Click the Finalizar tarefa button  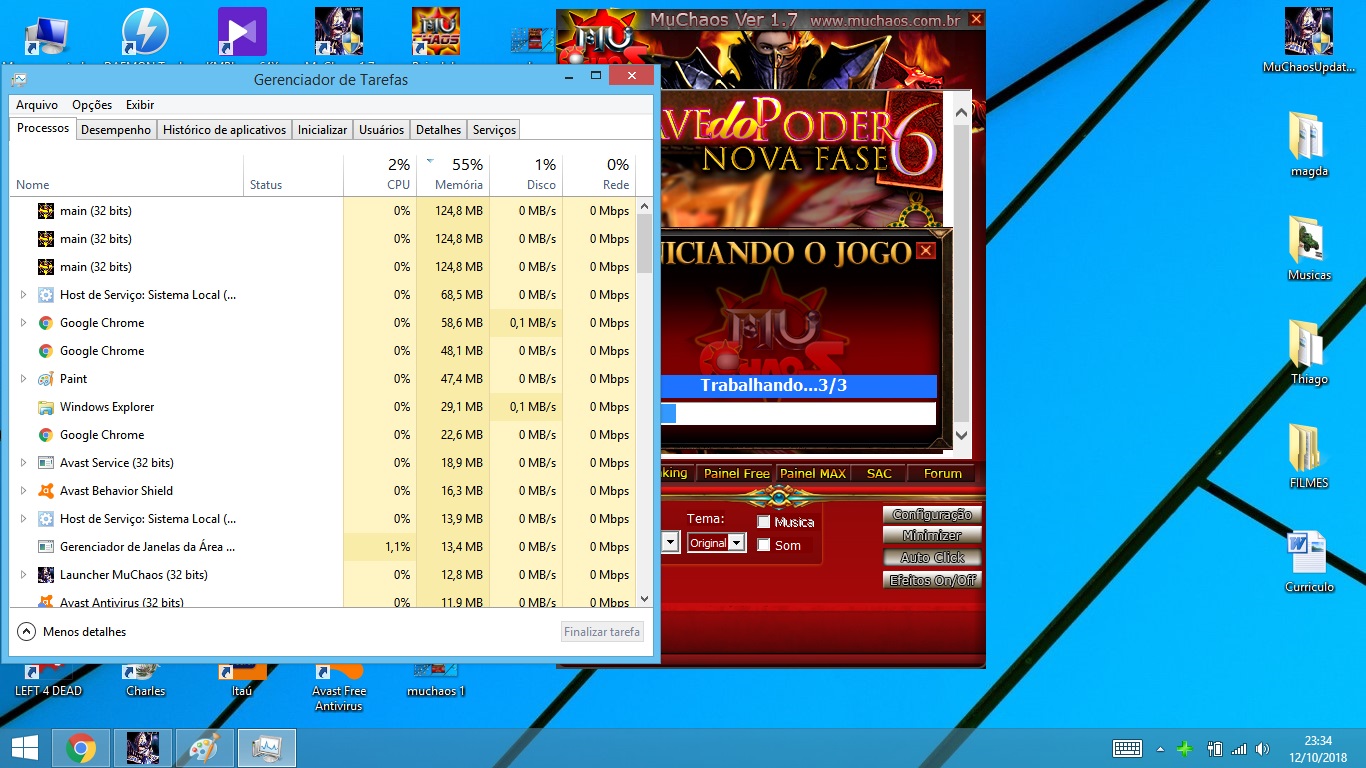tap(602, 632)
